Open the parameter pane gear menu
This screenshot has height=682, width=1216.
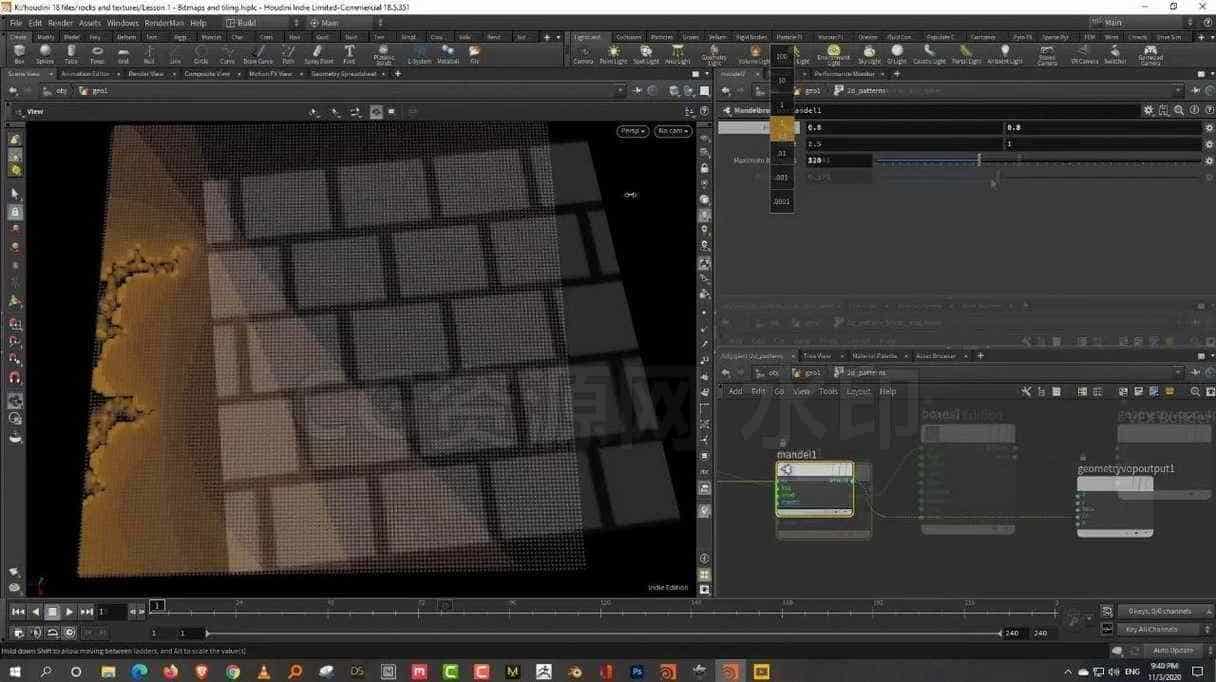point(1149,110)
